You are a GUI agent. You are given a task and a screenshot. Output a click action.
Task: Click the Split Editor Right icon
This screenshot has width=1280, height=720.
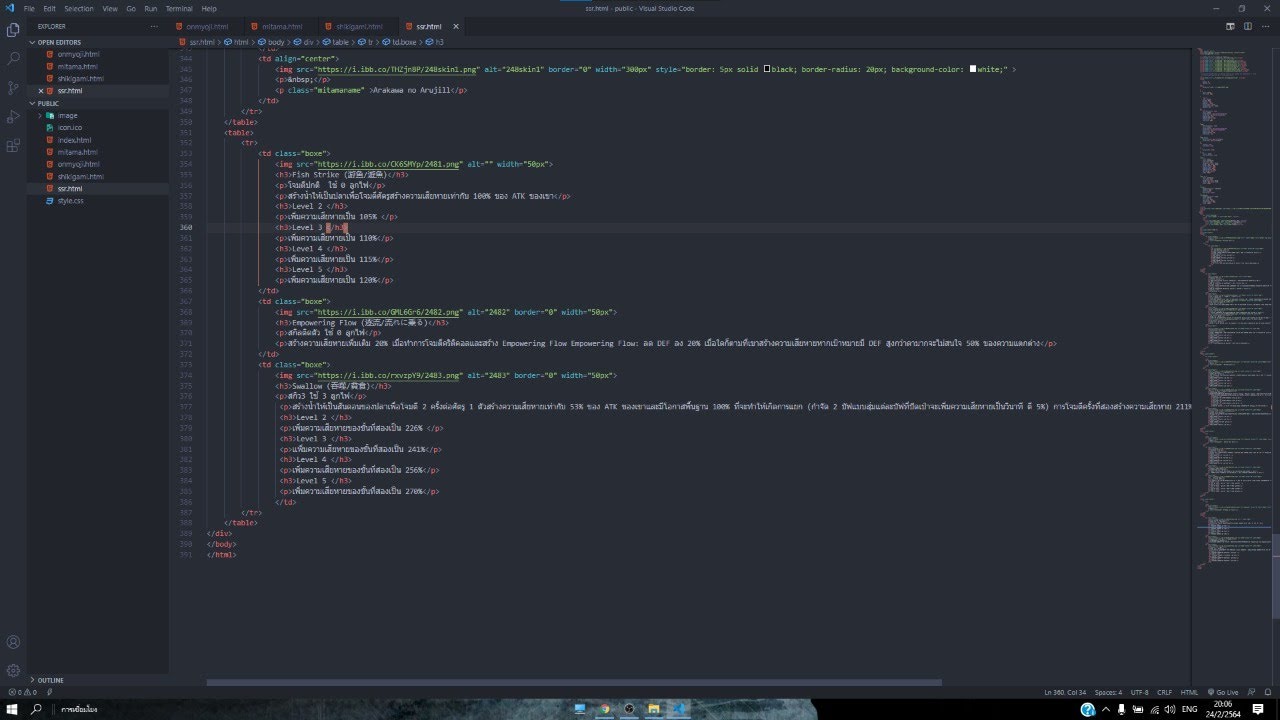click(1248, 26)
